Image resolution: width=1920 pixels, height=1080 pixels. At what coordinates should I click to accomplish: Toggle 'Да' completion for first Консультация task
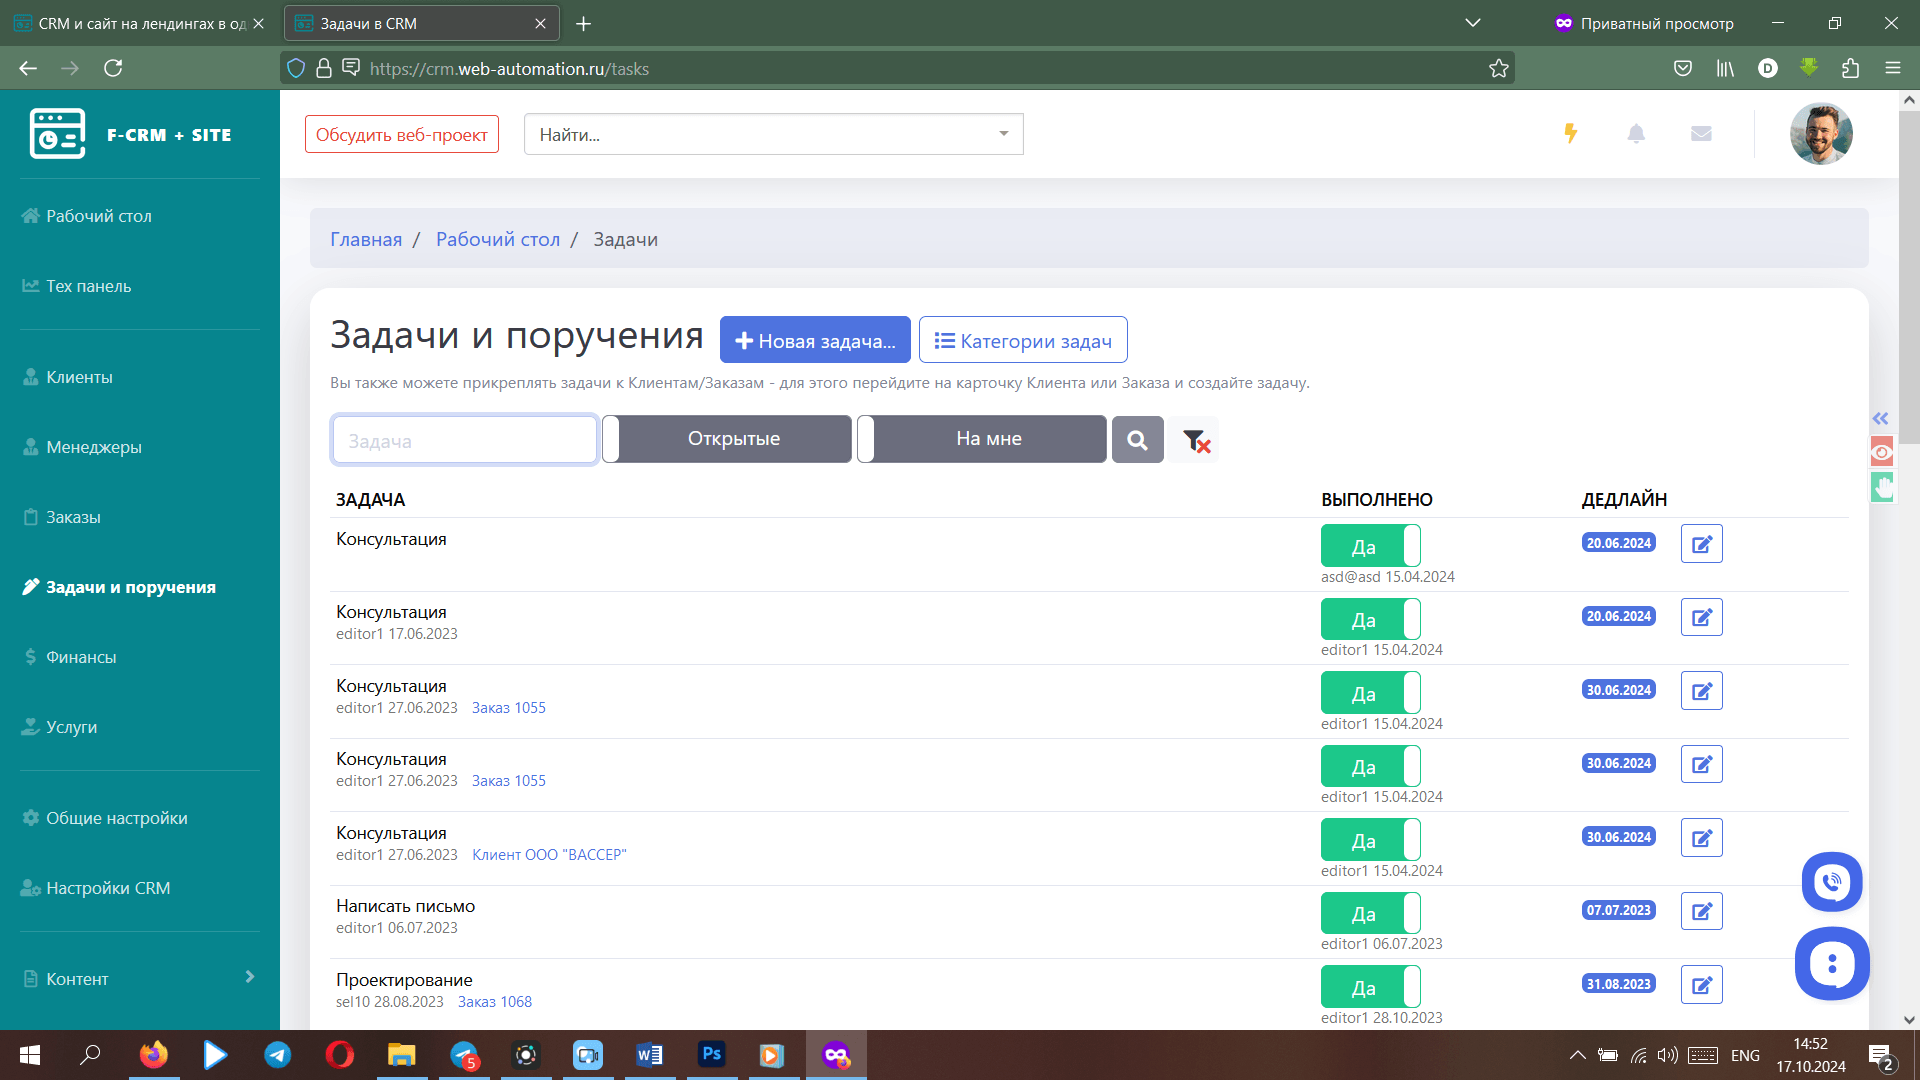pyautogui.click(x=1370, y=546)
